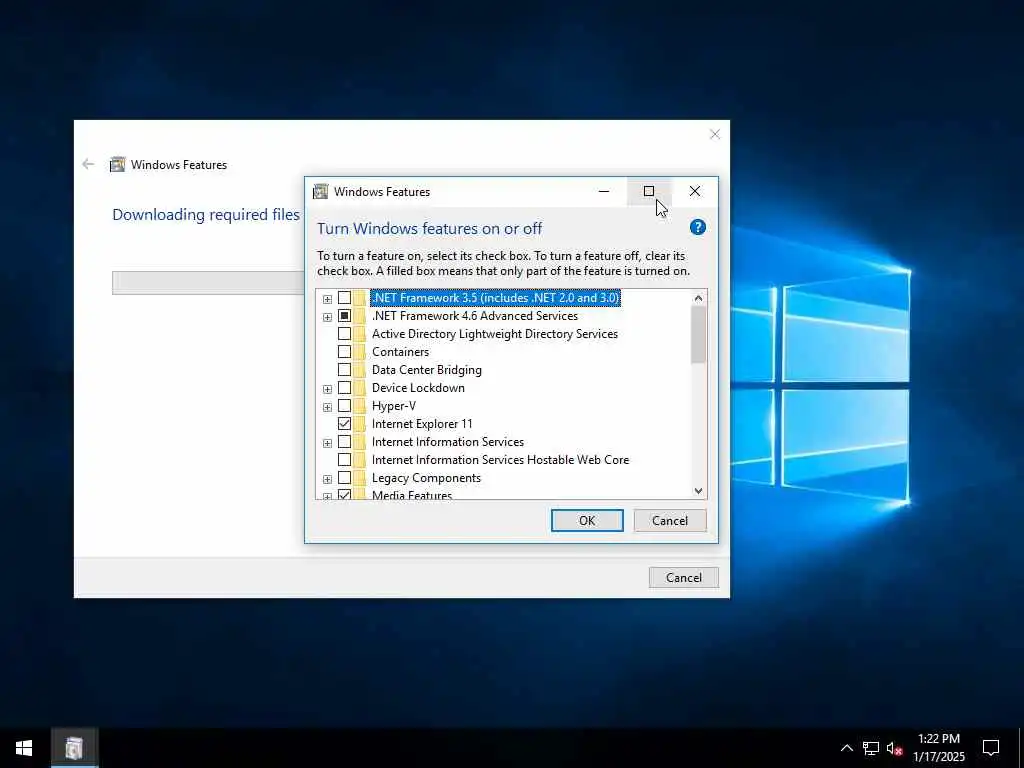The width and height of the screenshot is (1024, 768).
Task: Expand the Device Lockdown tree node
Action: (327, 389)
